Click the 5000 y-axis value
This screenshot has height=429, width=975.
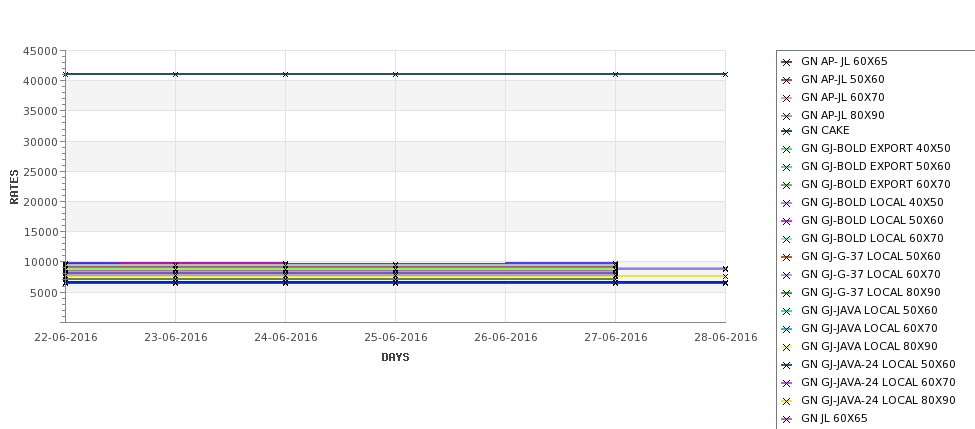pos(44,293)
